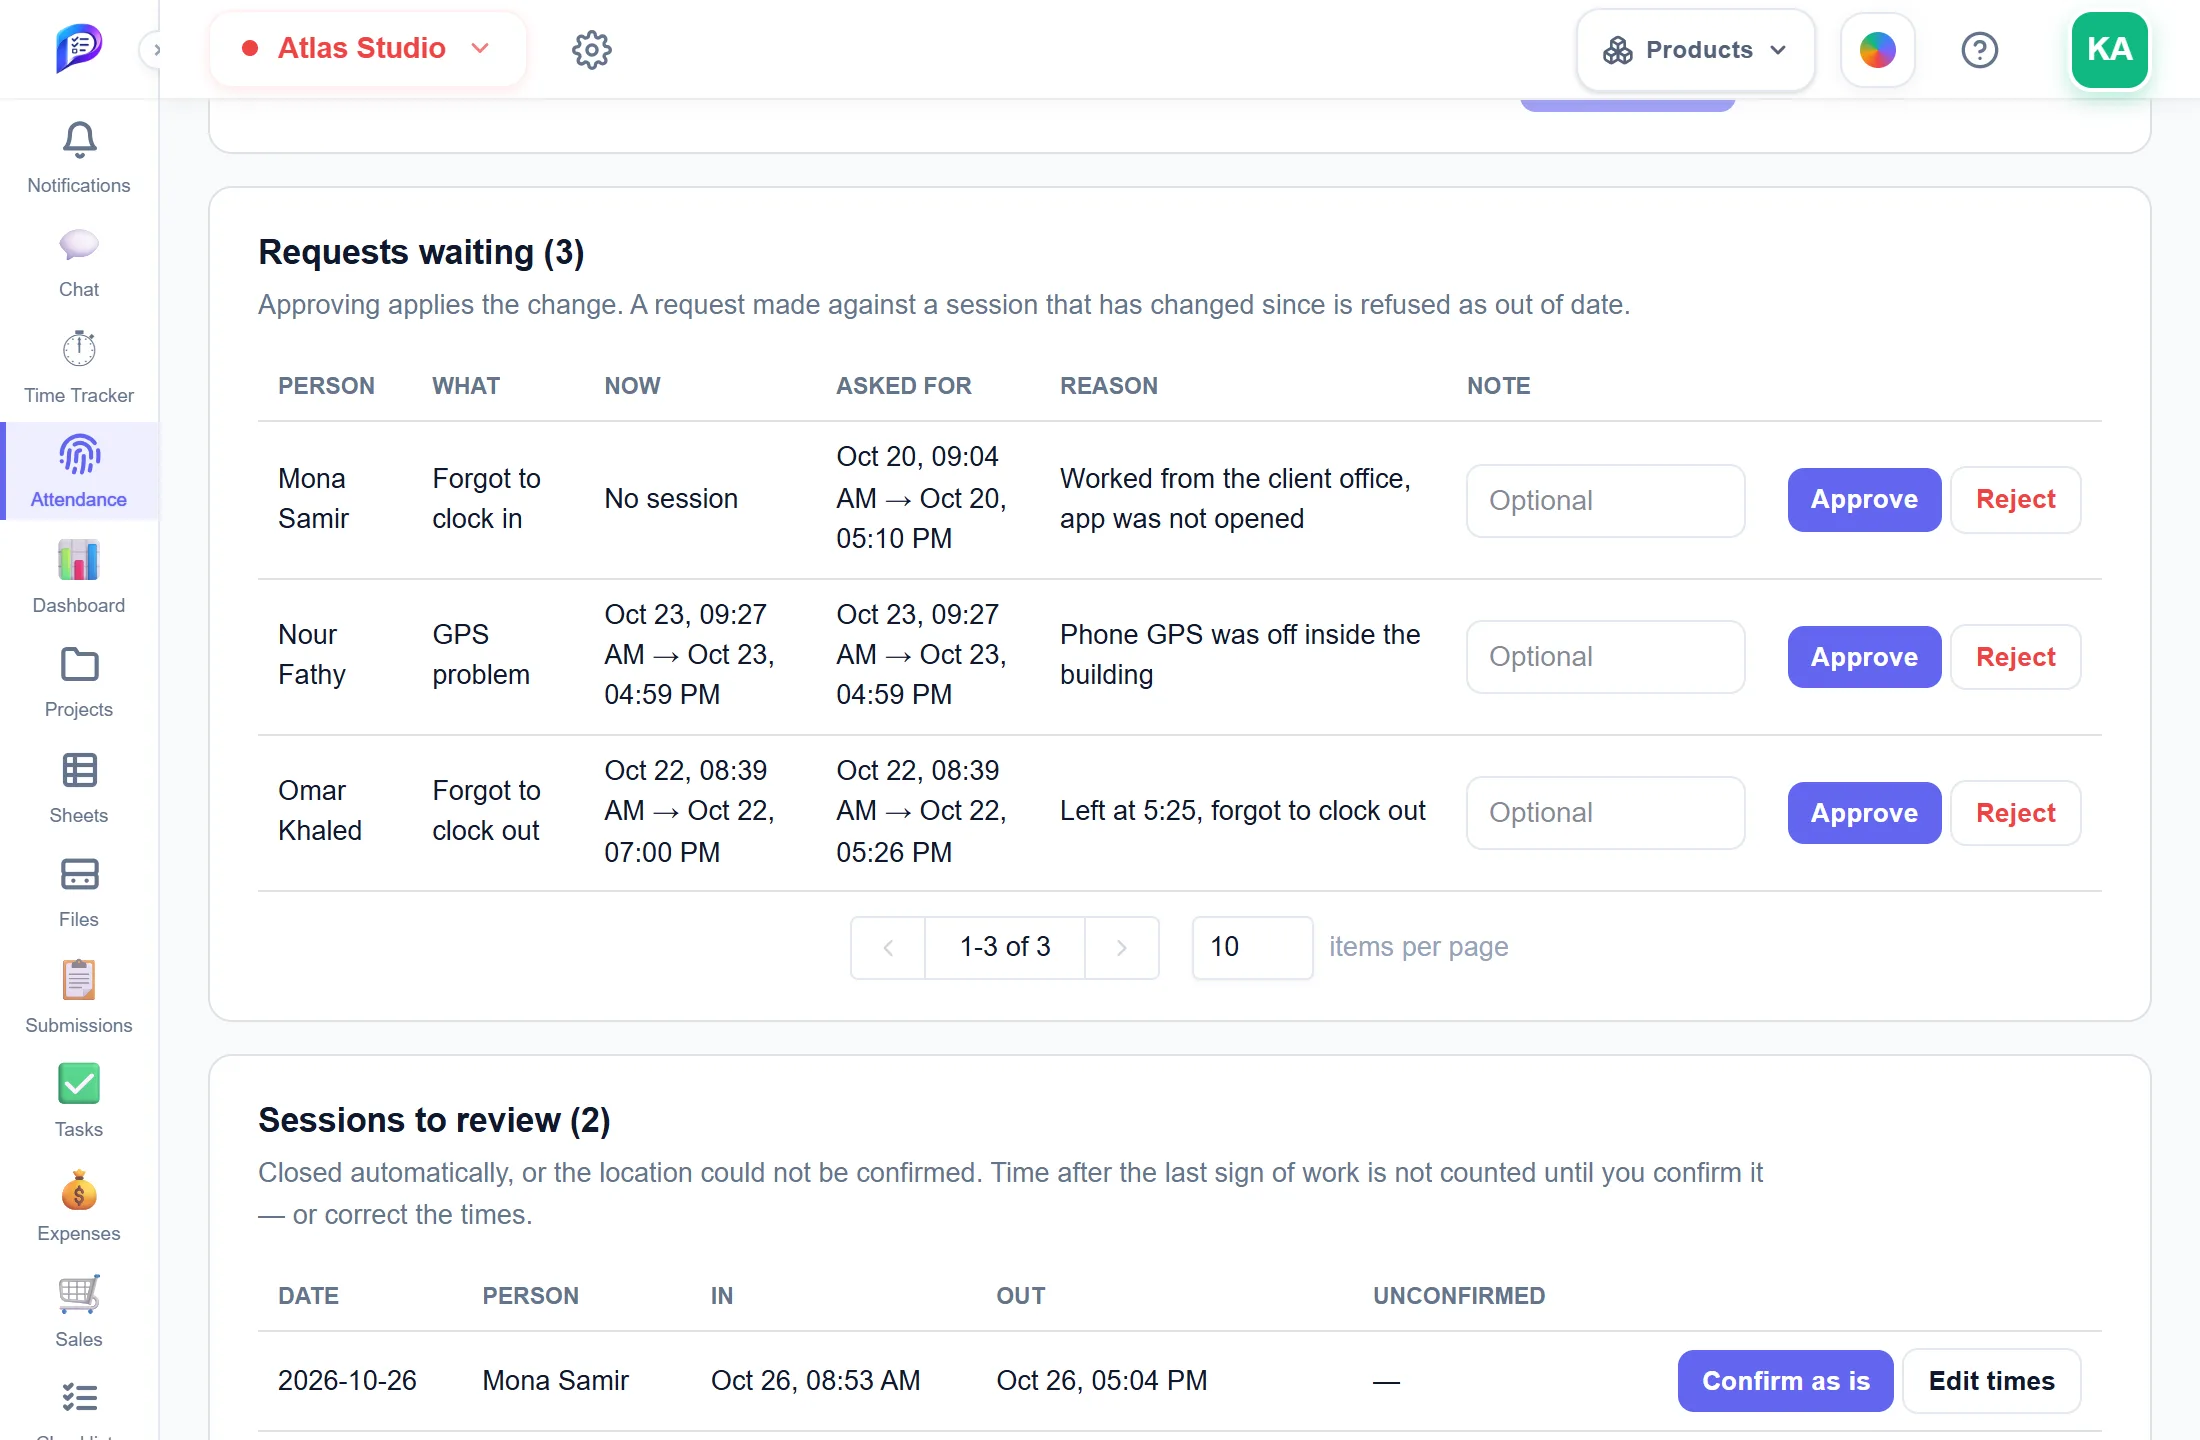2200x1440 pixels.
Task: Open the Time Tracker stopwatch icon
Action: (x=79, y=349)
